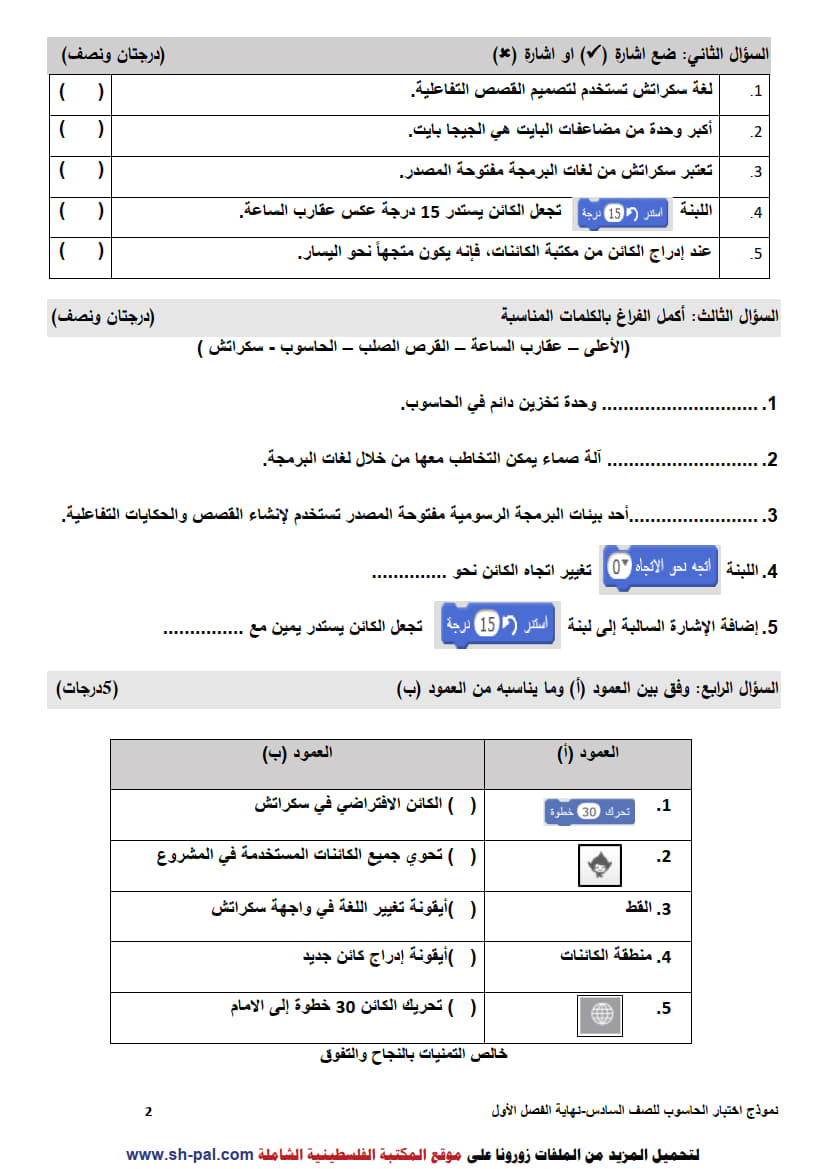This screenshot has width=827, height=1169.
Task: Click the turn 15 degrees block in question 4
Action: click(622, 214)
